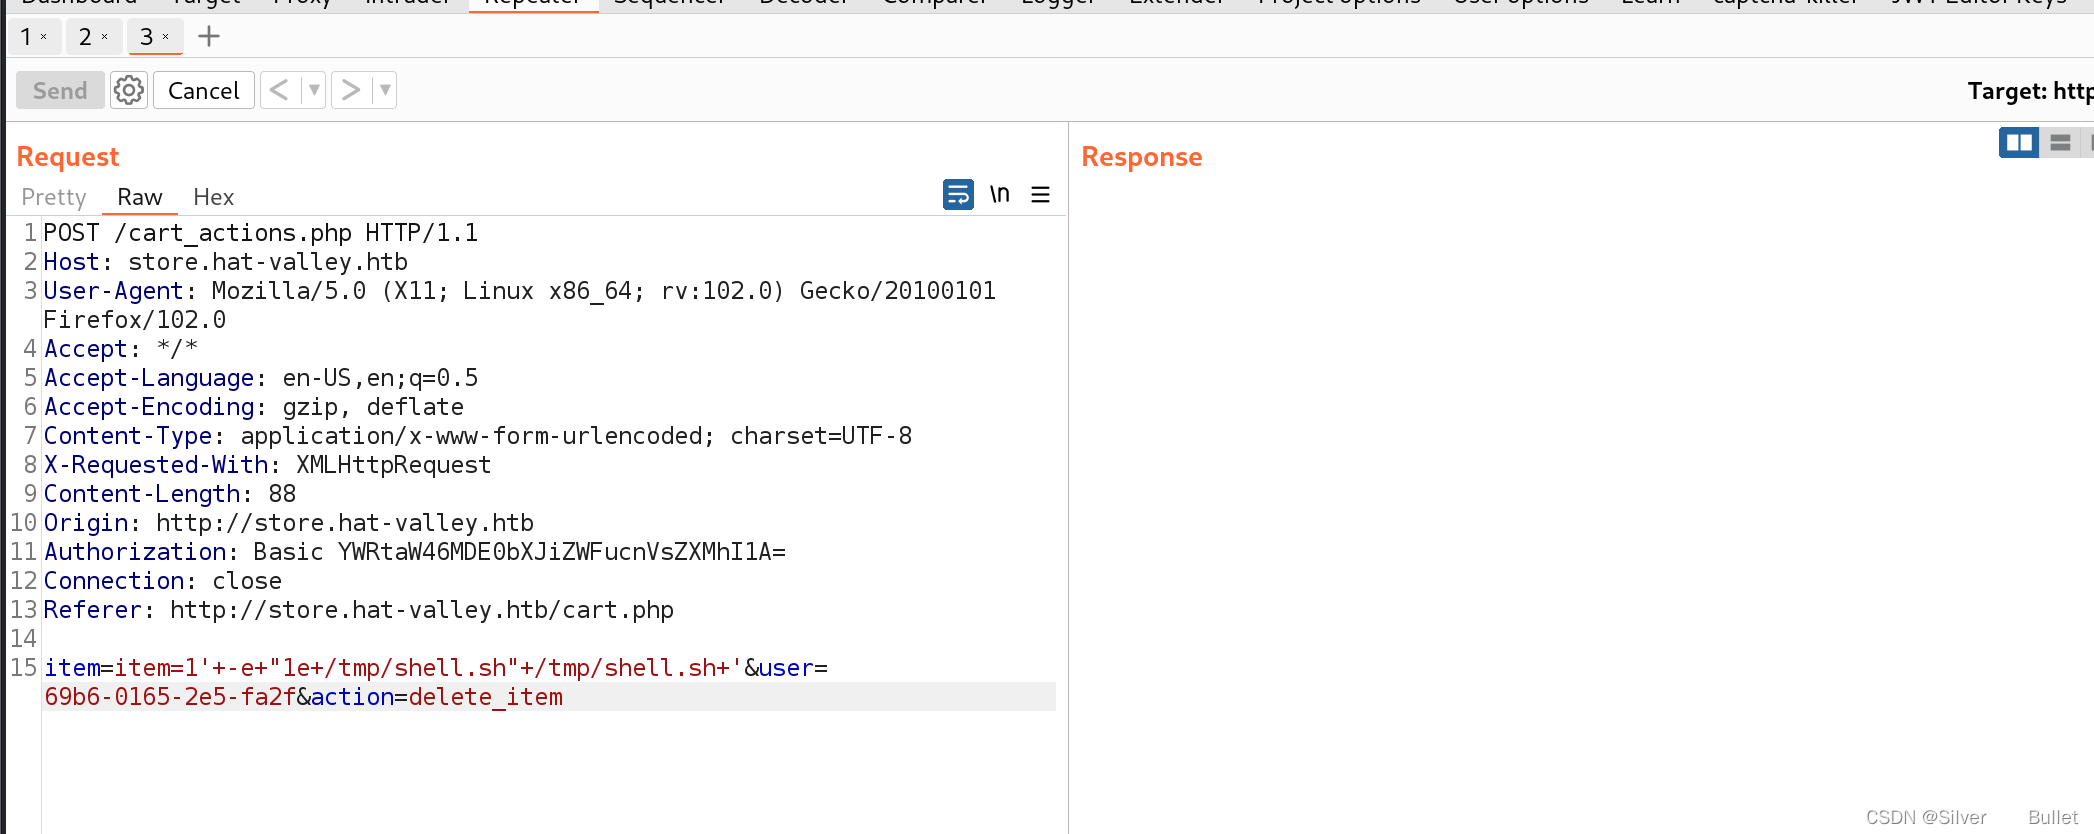
Task: Open send options gear icon
Action: click(129, 91)
